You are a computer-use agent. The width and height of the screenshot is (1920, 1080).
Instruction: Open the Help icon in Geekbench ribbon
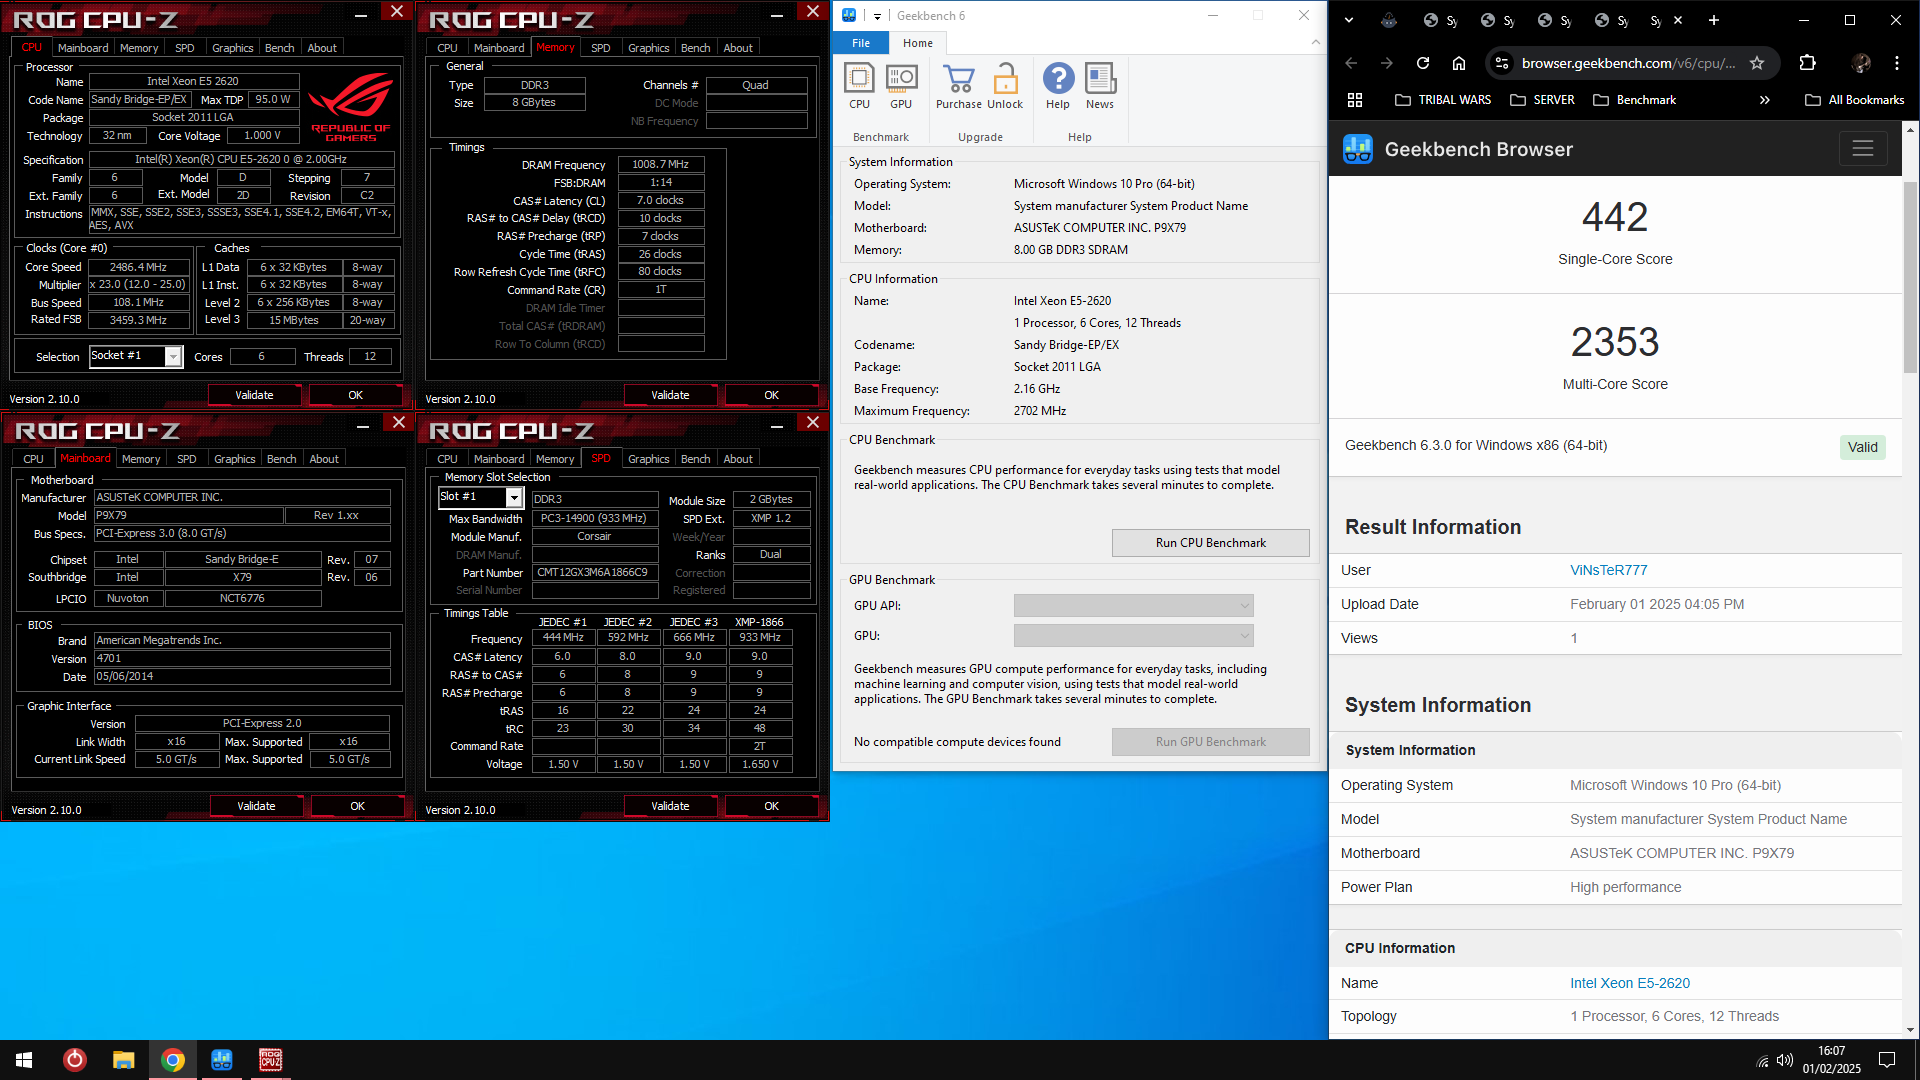(x=1058, y=86)
